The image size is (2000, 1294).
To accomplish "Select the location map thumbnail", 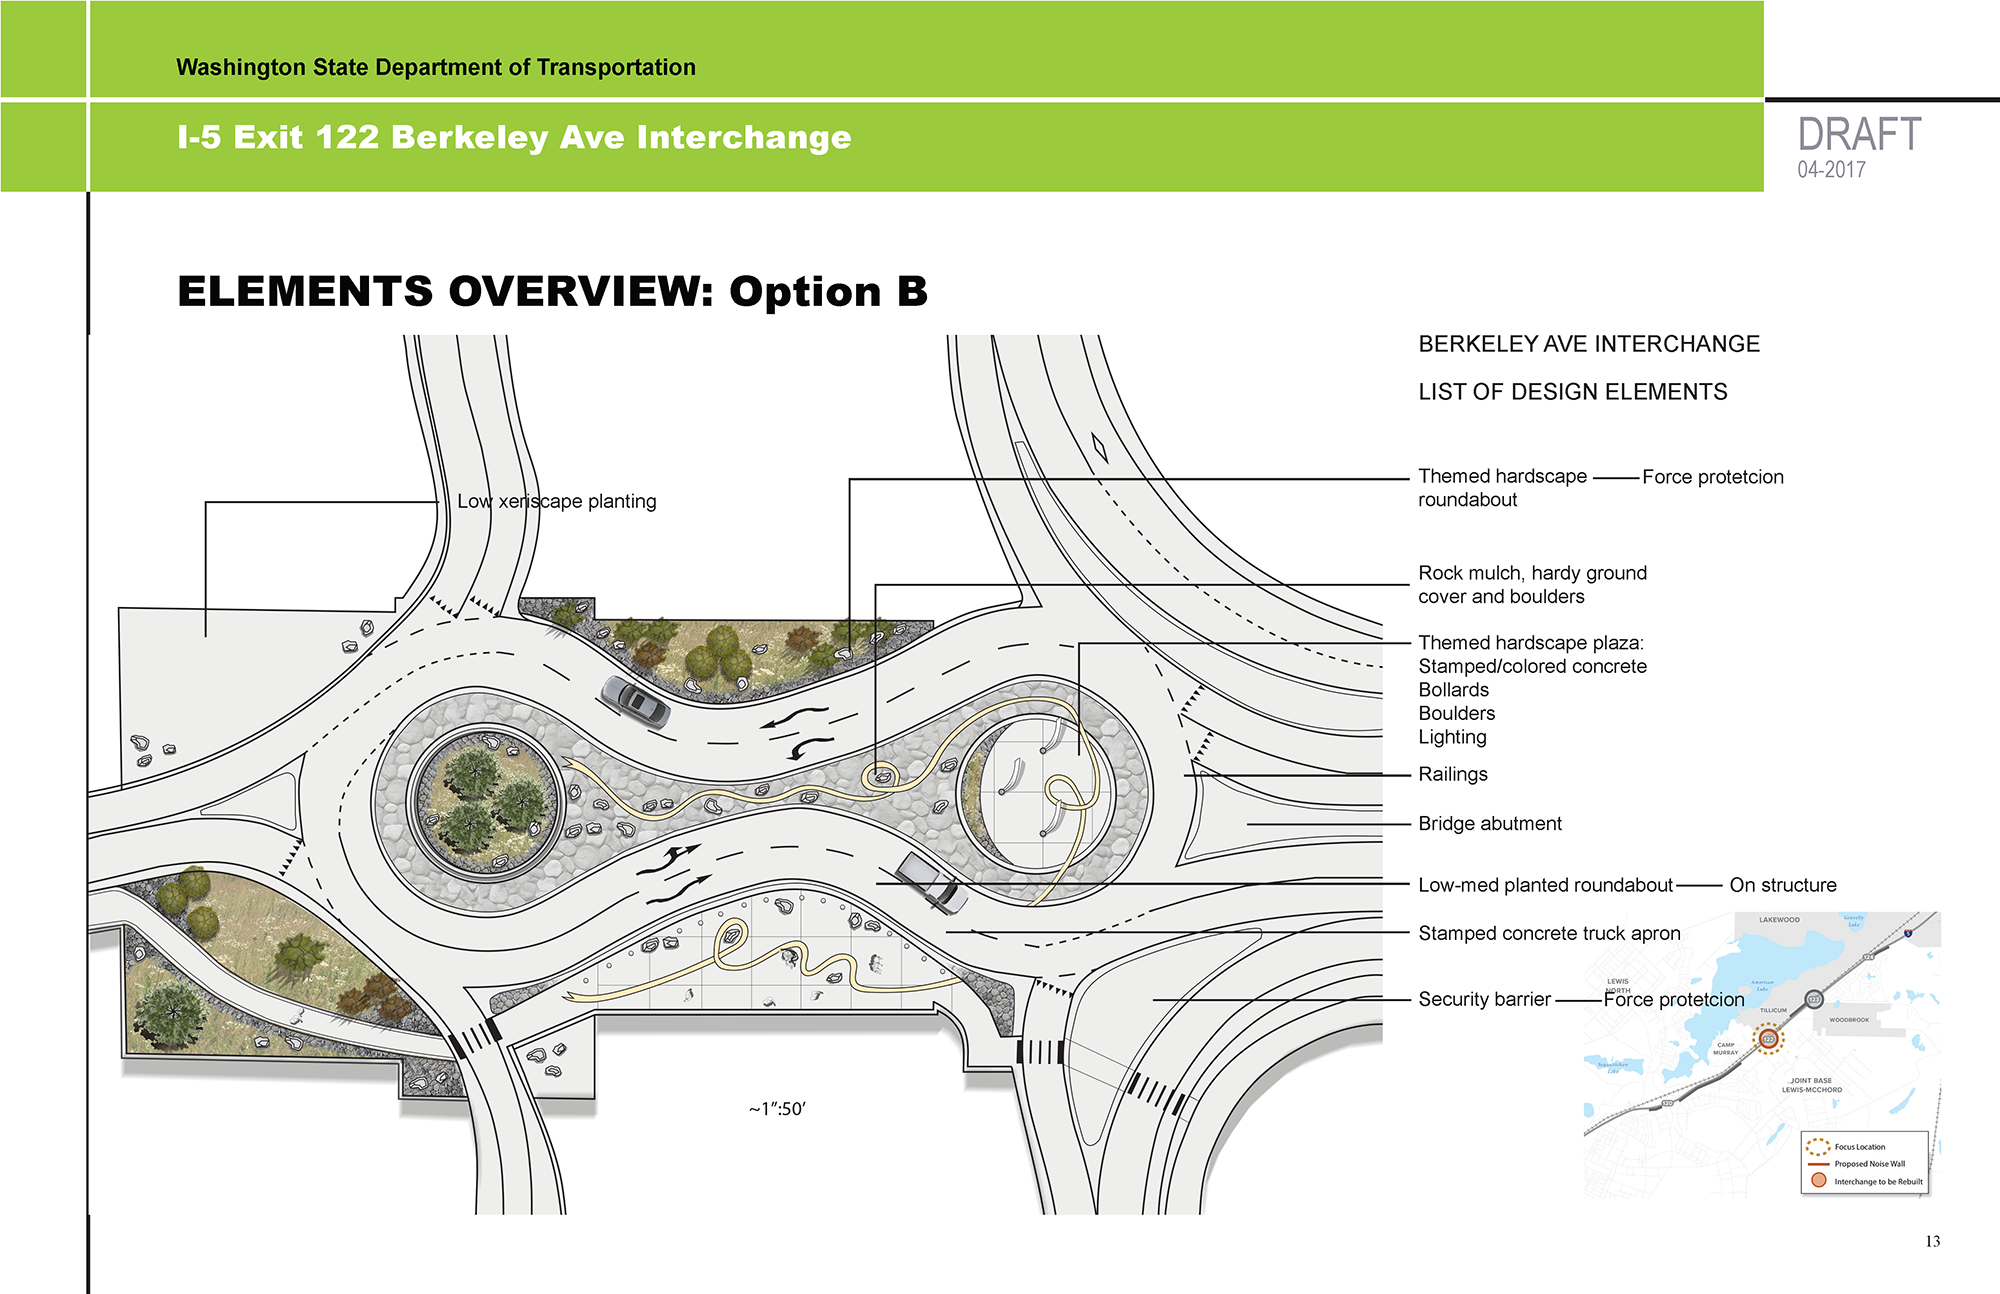I will click(1762, 1054).
